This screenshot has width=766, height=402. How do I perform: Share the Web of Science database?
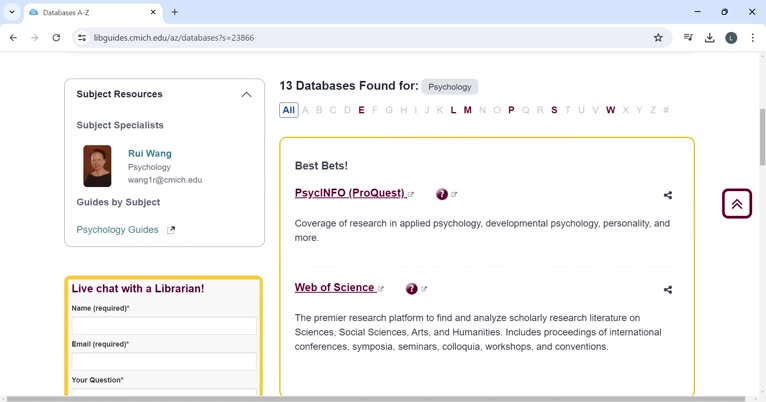668,289
